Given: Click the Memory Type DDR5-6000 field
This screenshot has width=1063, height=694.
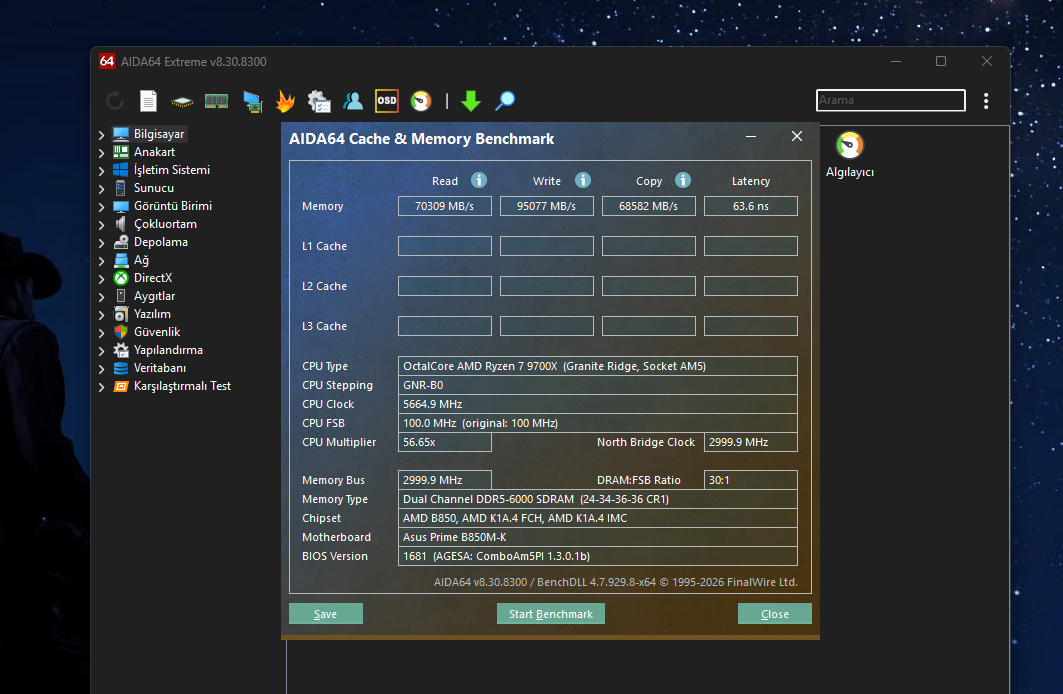Looking at the screenshot, I should tap(597, 499).
